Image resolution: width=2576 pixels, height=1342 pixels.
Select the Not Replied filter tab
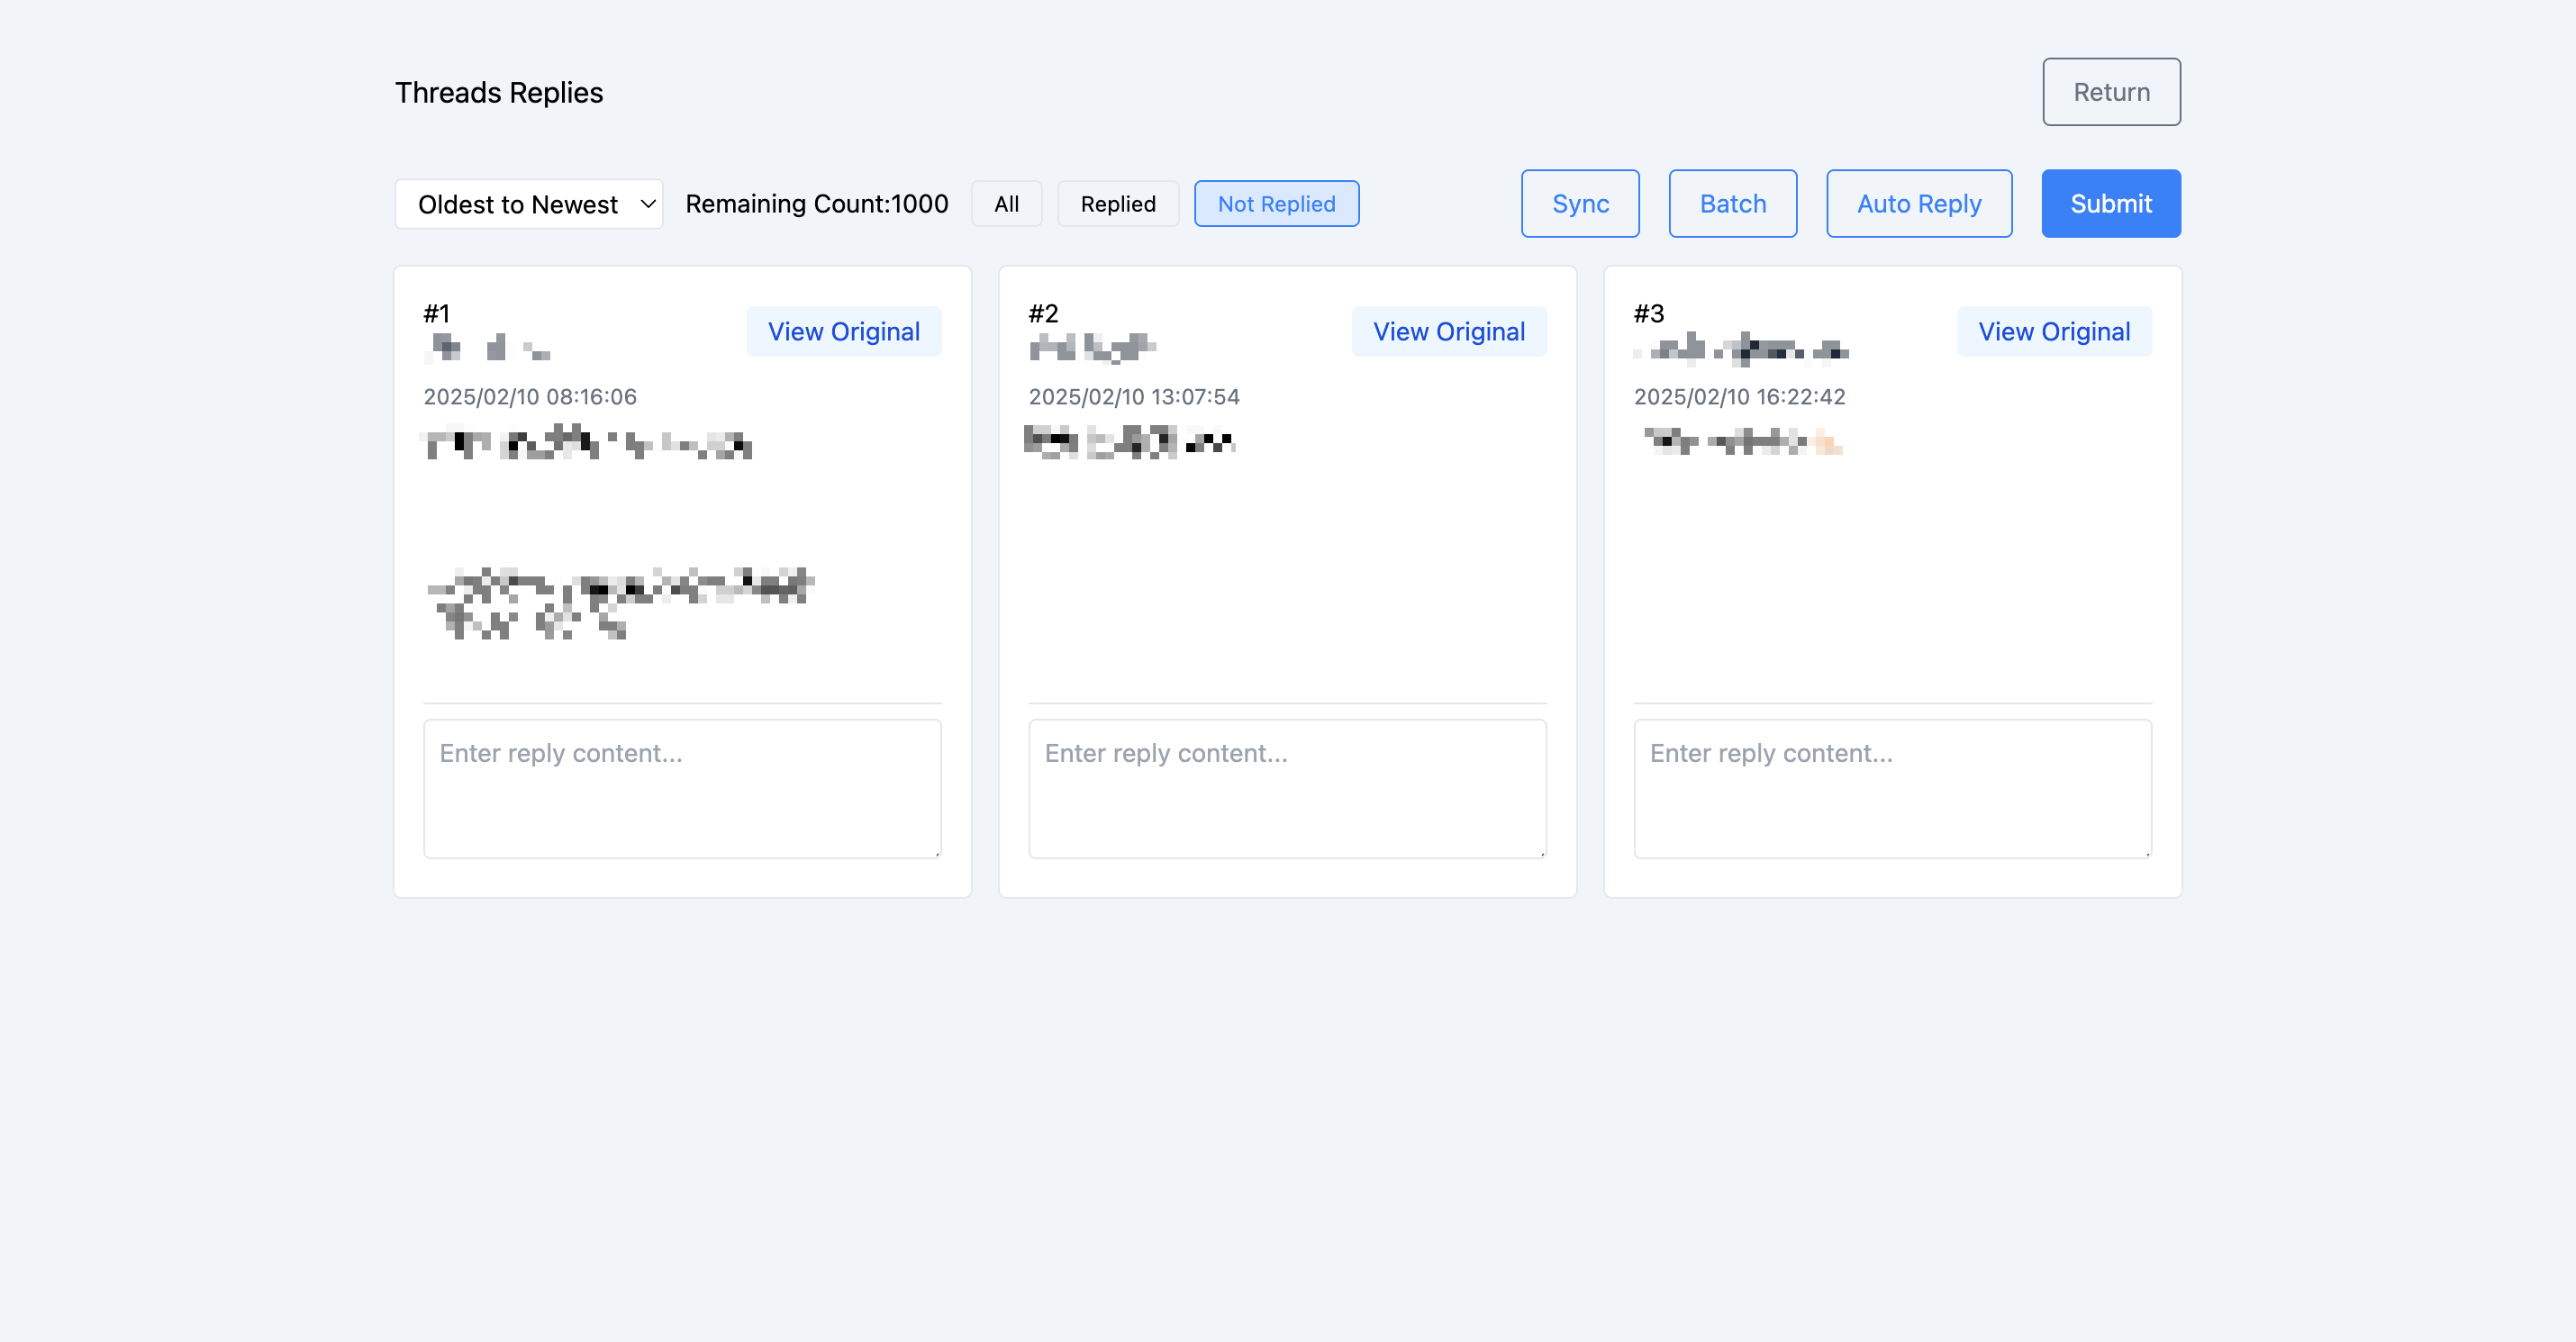[1276, 204]
